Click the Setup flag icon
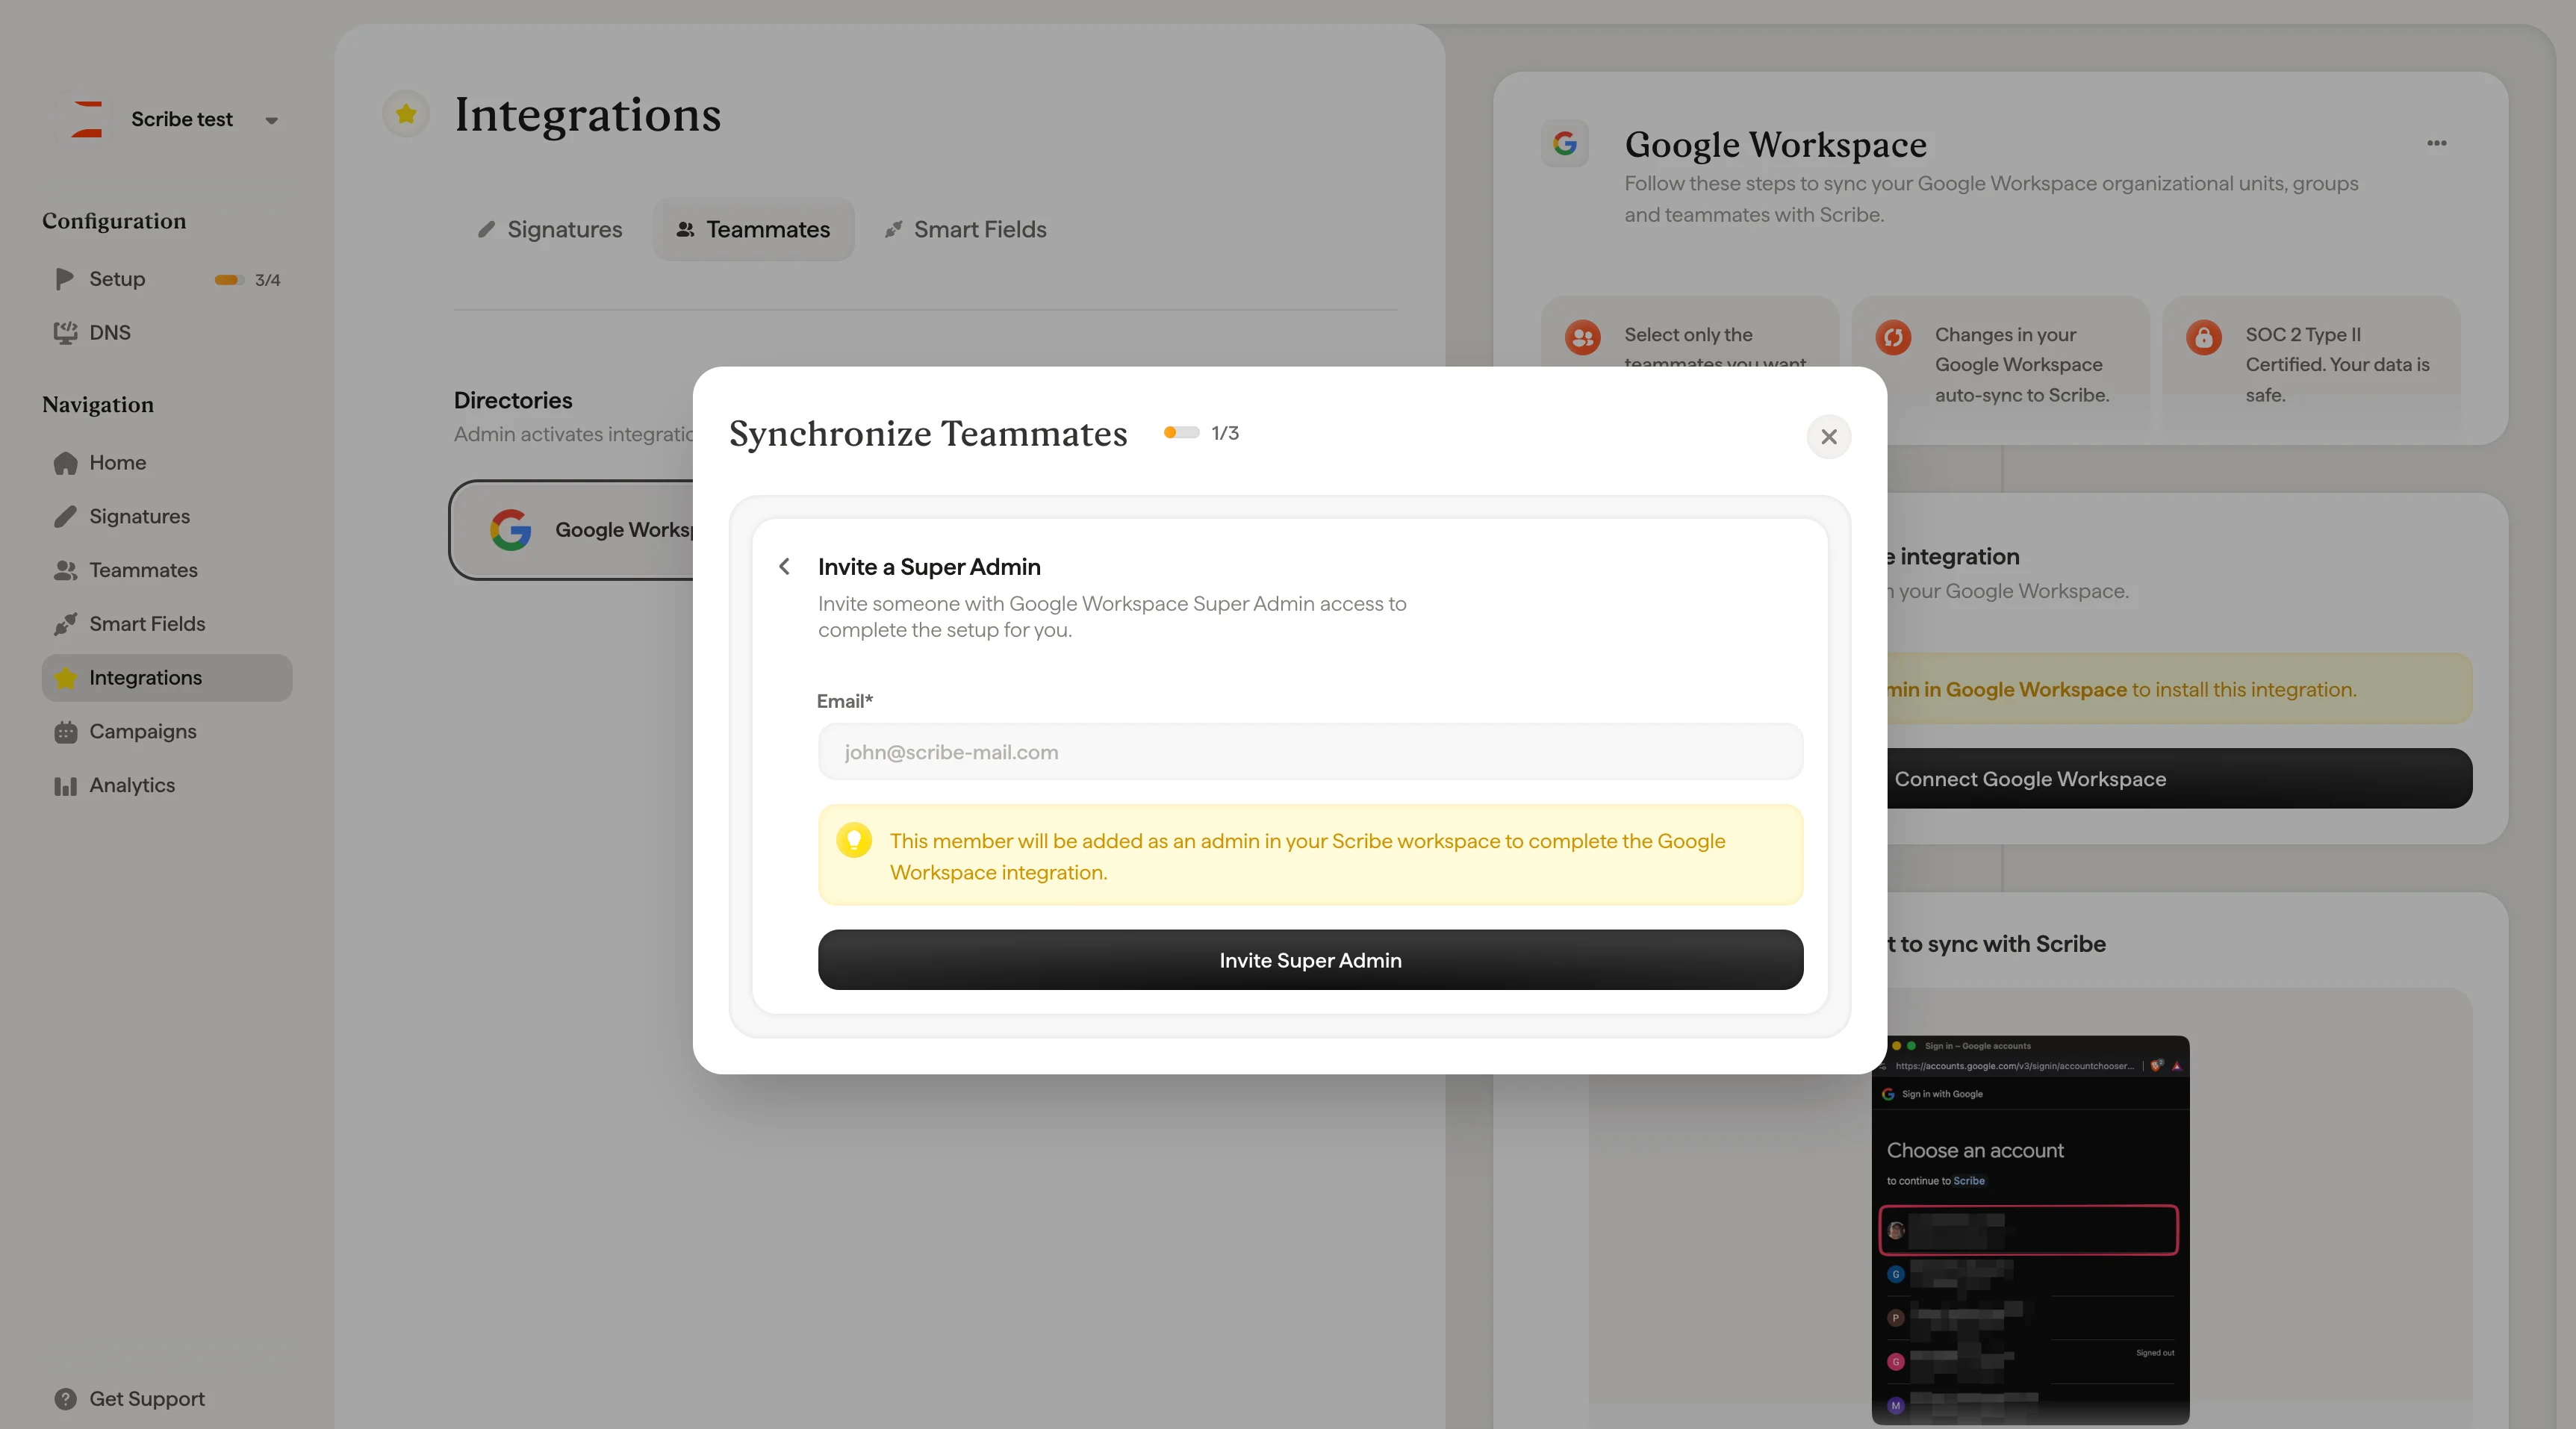Image resolution: width=2576 pixels, height=1429 pixels. [x=65, y=279]
